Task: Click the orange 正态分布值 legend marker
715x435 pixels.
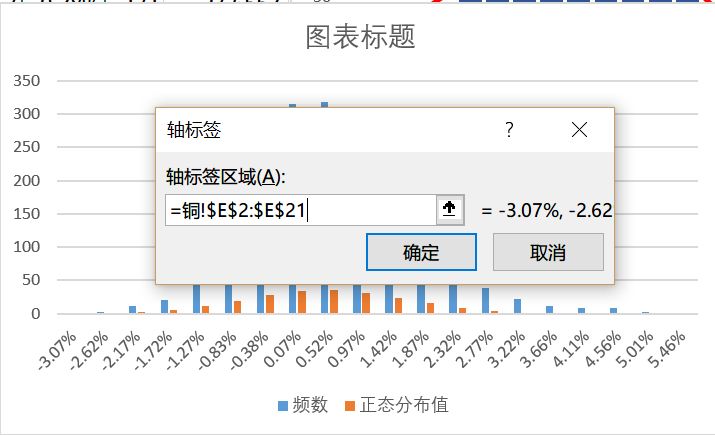Action: tap(350, 405)
